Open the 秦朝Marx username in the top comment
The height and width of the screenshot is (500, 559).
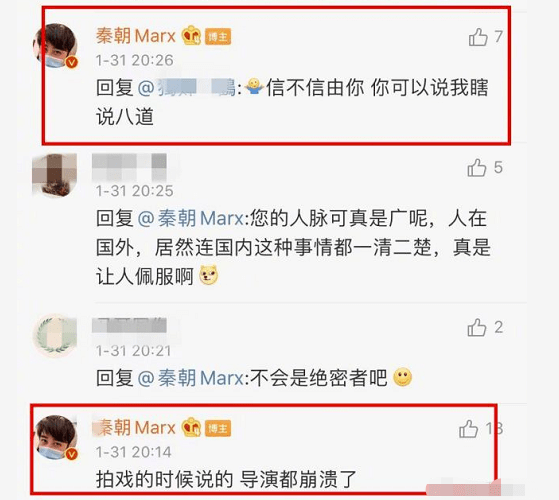pos(136,36)
